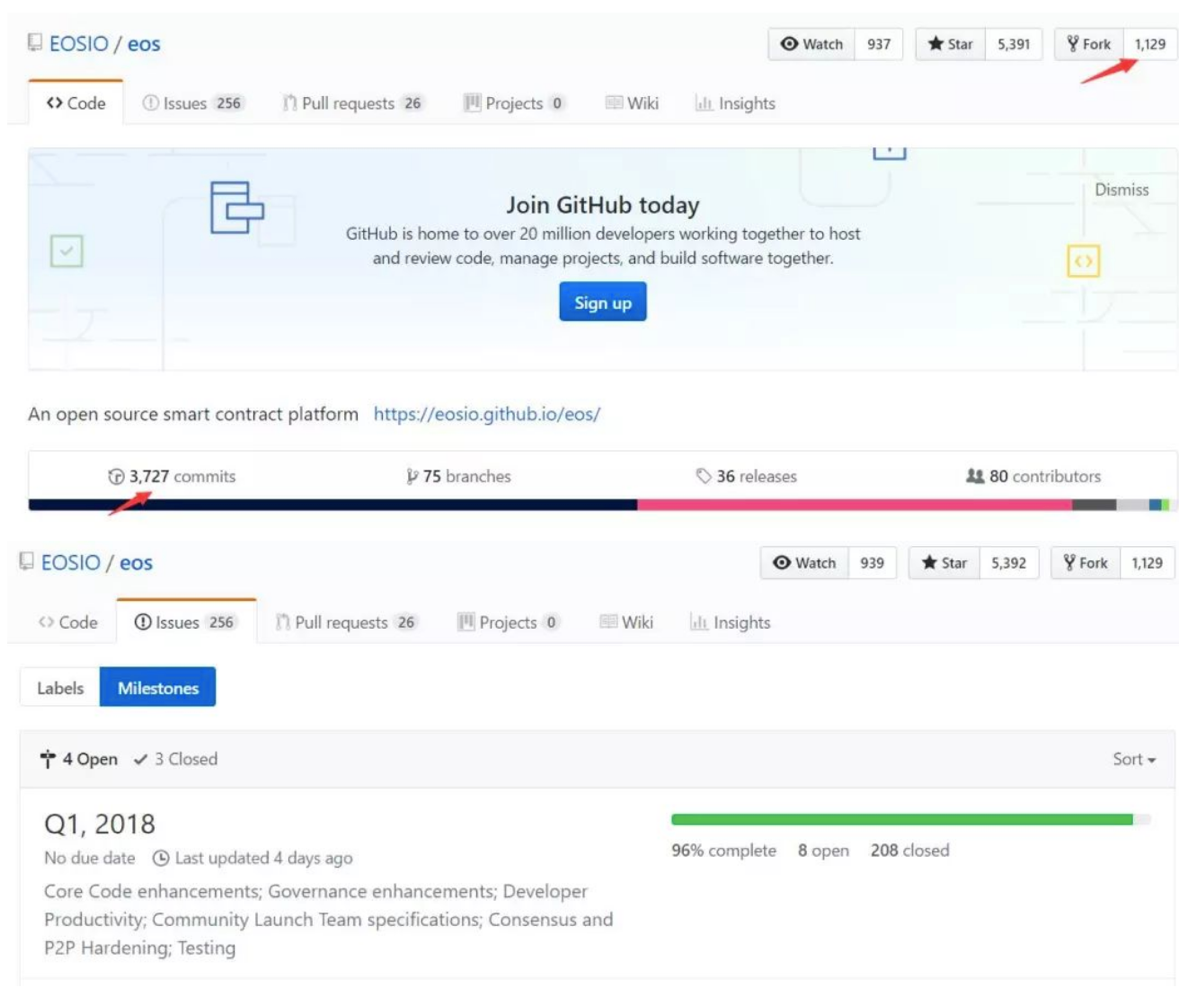Viewport: 1179px width, 997px height.
Task: Select the active Code tab in top navigation
Action: point(76,103)
